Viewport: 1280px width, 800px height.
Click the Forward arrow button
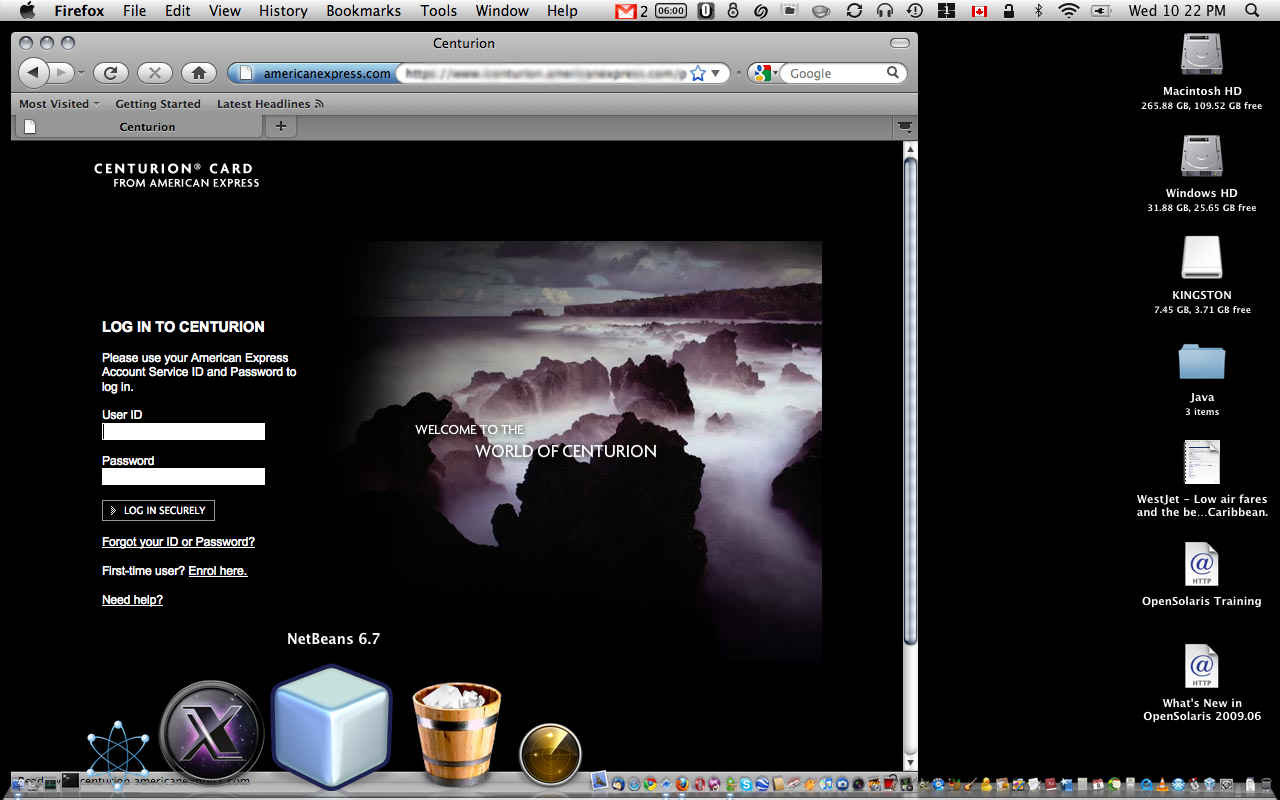coord(60,72)
